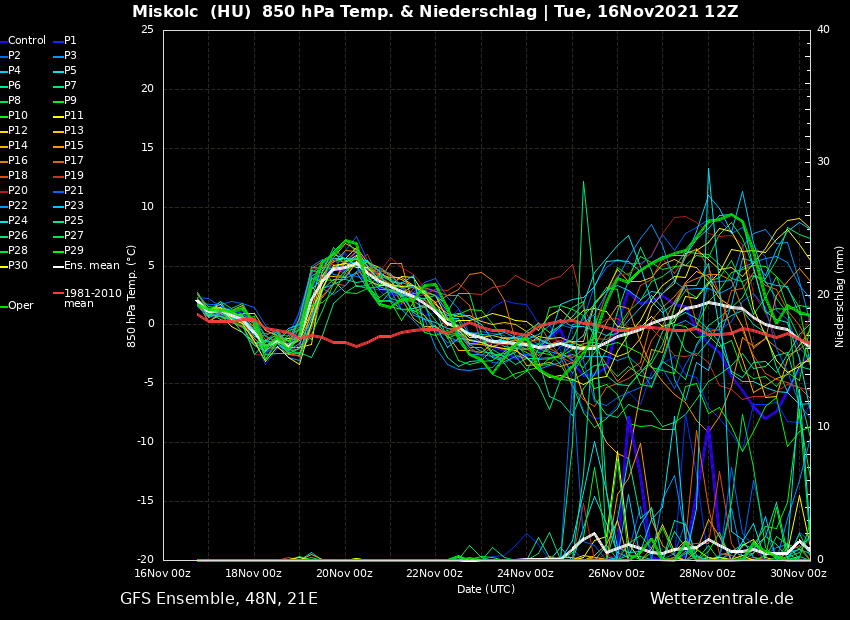Select the Oper legend entry
850x620 pixels.
(20, 306)
